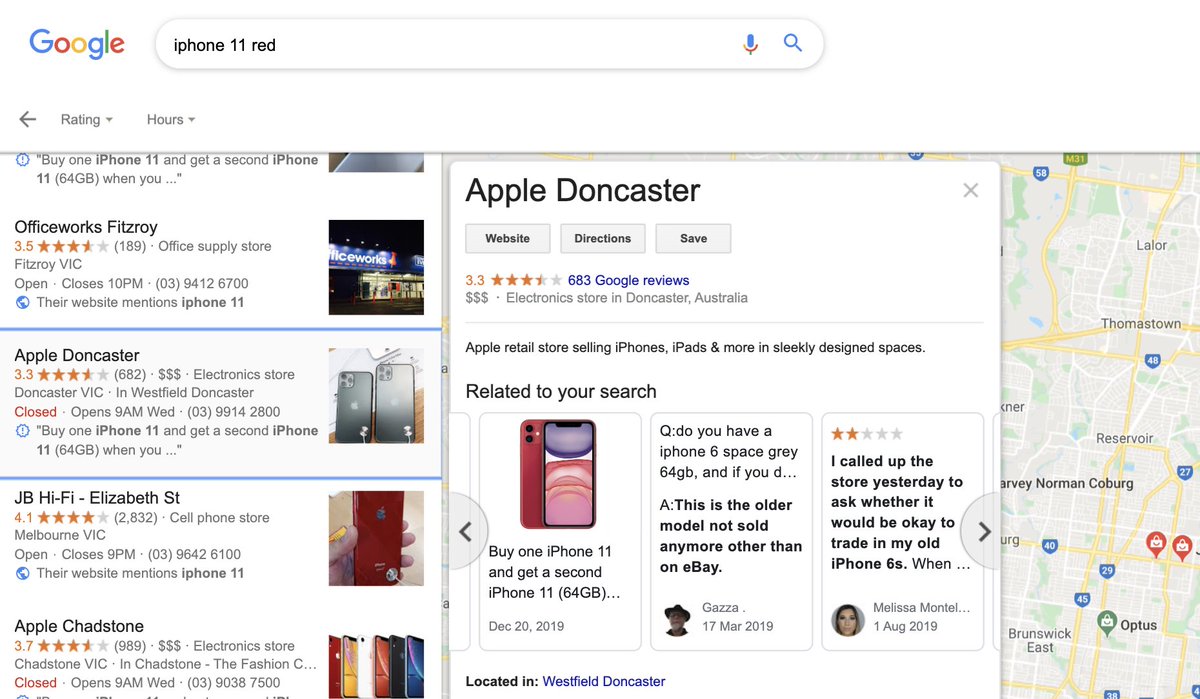This screenshot has width=1200, height=699.
Task: Click star rating in Apple Doncaster panel
Action: pyautogui.click(x=525, y=280)
